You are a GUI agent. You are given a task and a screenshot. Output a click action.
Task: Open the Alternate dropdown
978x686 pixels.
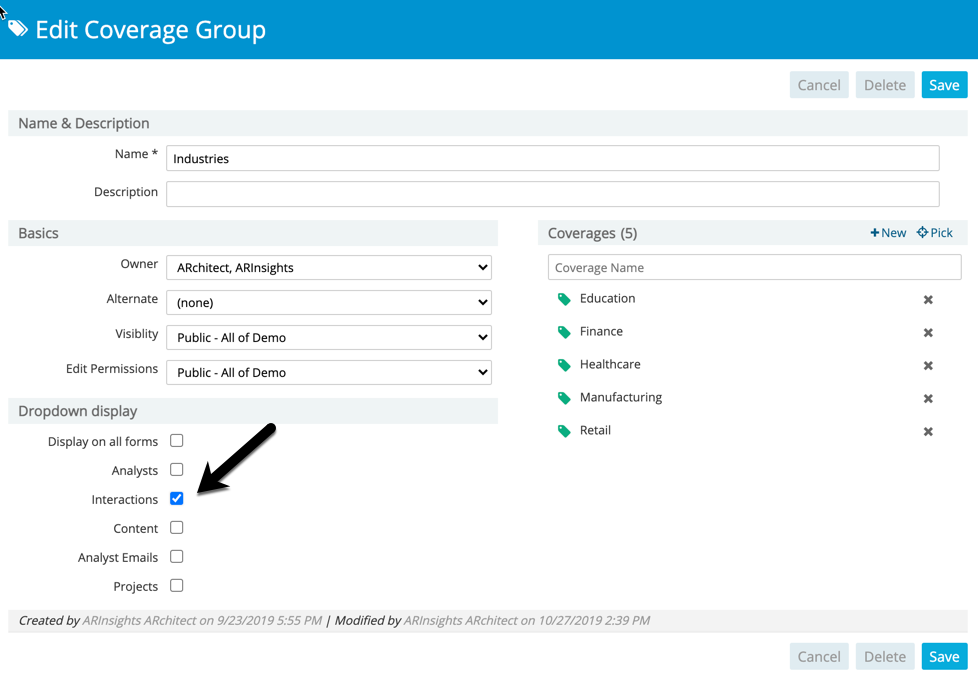pos(329,302)
